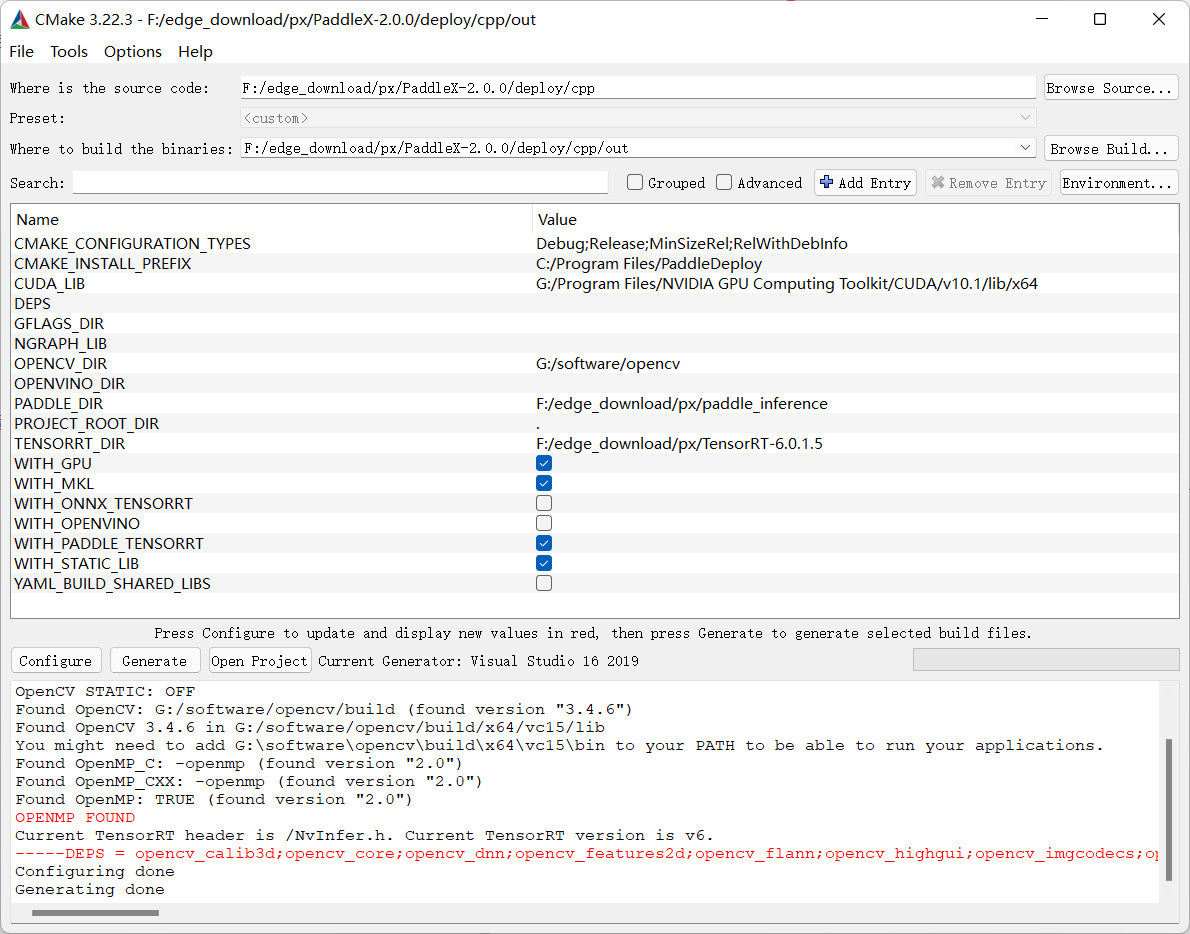The image size is (1190, 934).
Task: Open the Environment settings button
Action: pos(1119,183)
